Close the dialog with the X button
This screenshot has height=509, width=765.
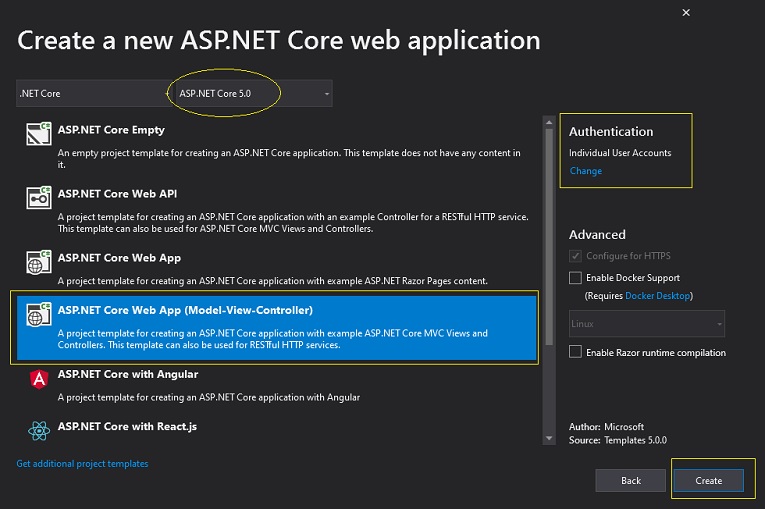[686, 13]
